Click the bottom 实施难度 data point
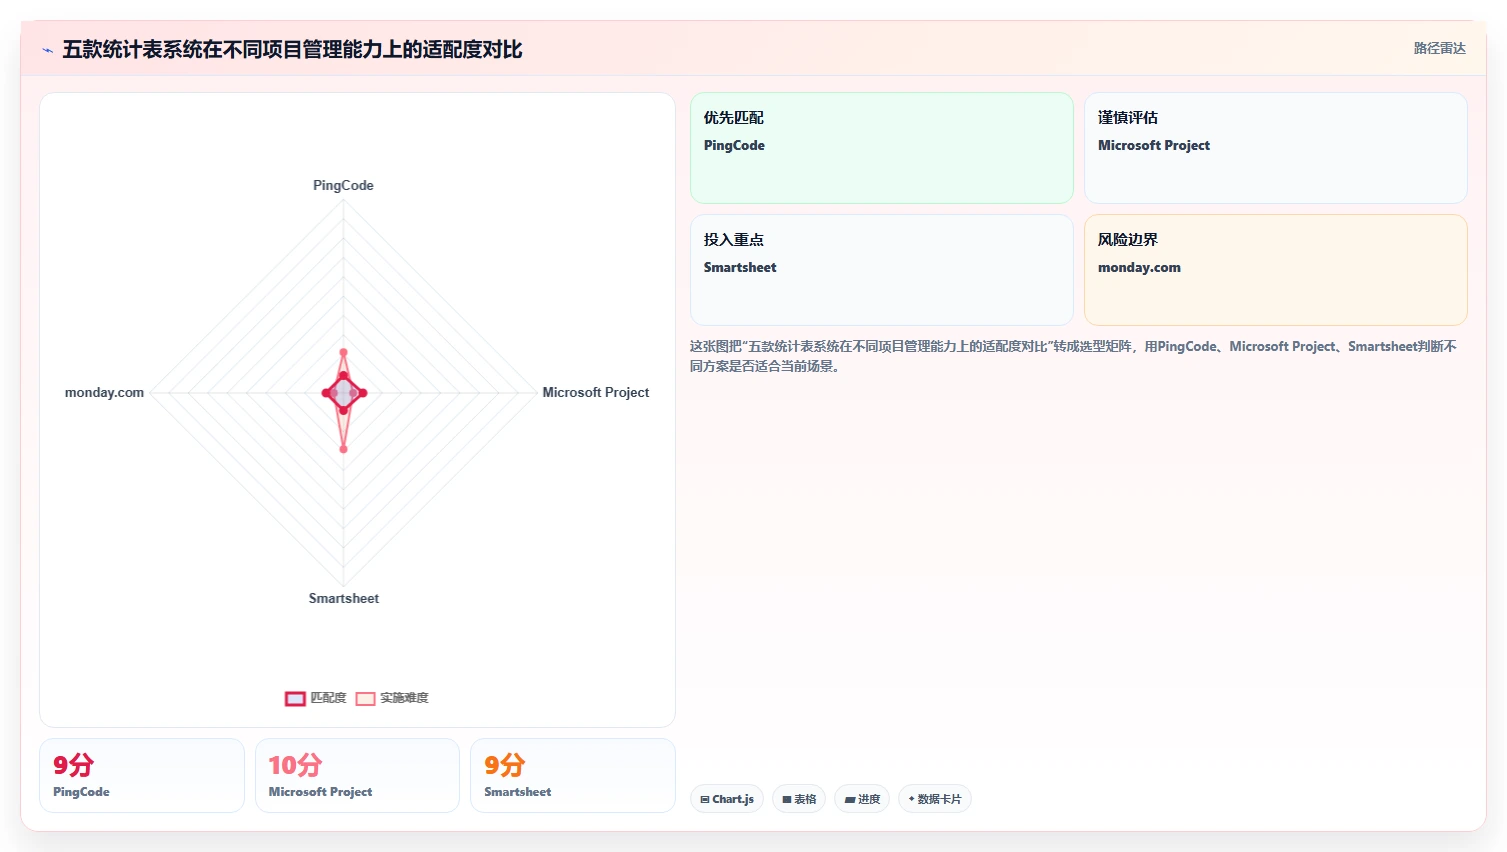This screenshot has width=1507, height=852. coord(343,449)
